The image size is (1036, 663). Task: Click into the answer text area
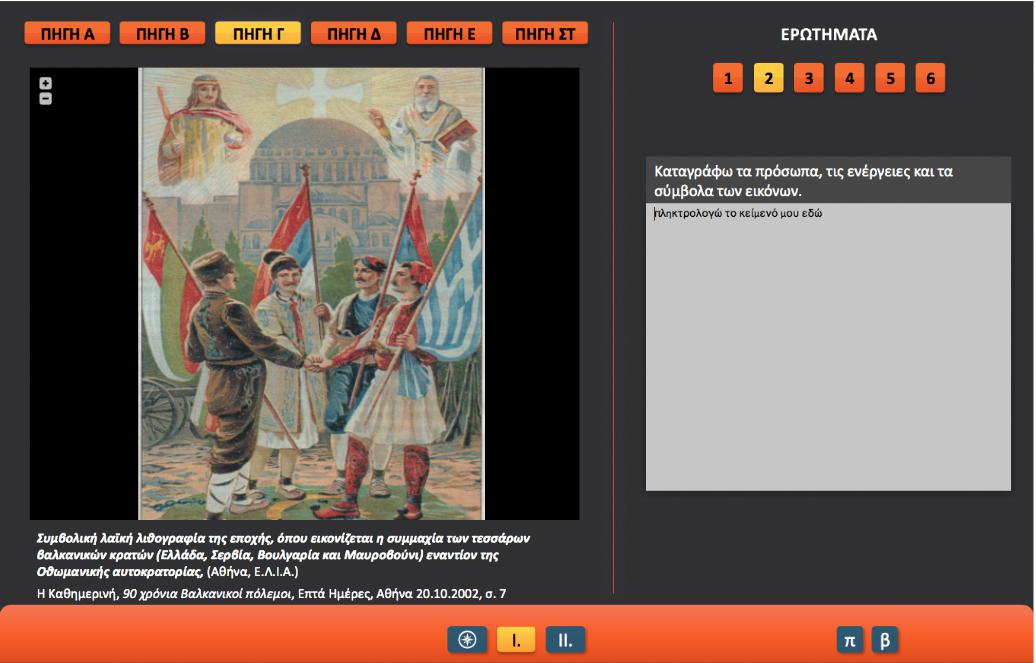[x=828, y=347]
